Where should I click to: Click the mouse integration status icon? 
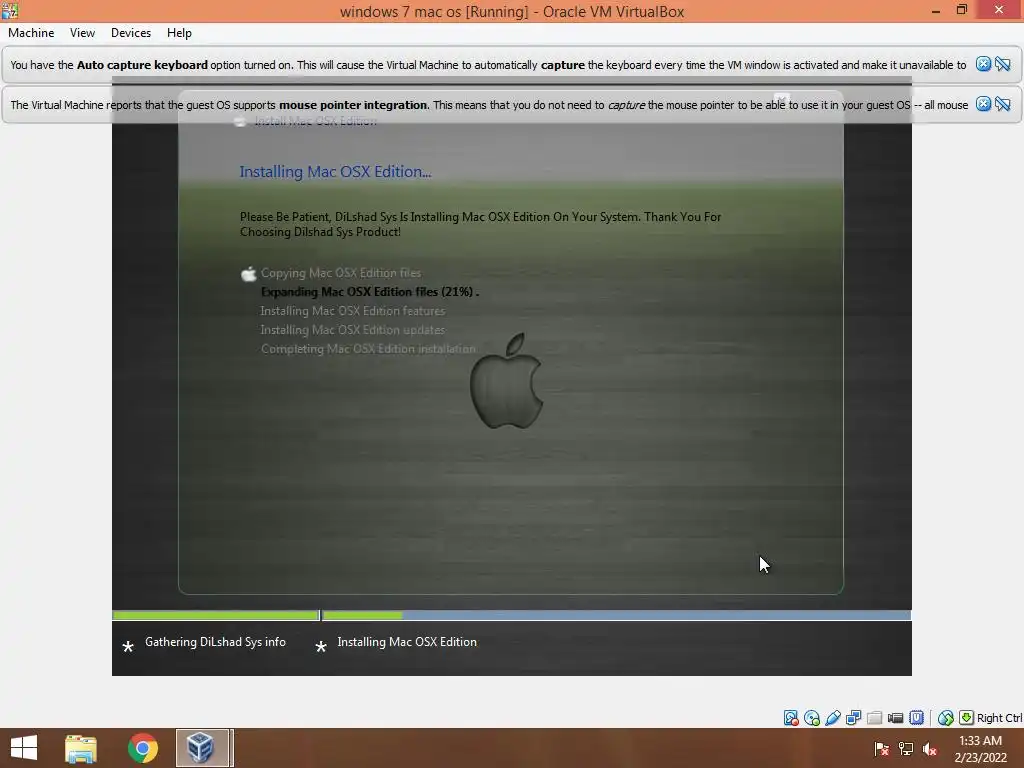tap(945, 718)
